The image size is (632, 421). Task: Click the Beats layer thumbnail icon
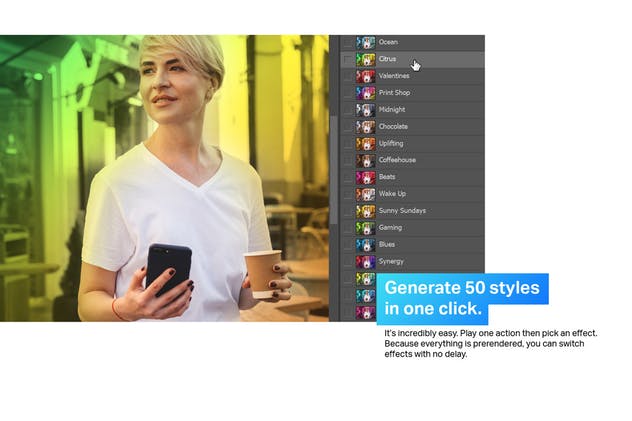pyautogui.click(x=366, y=177)
